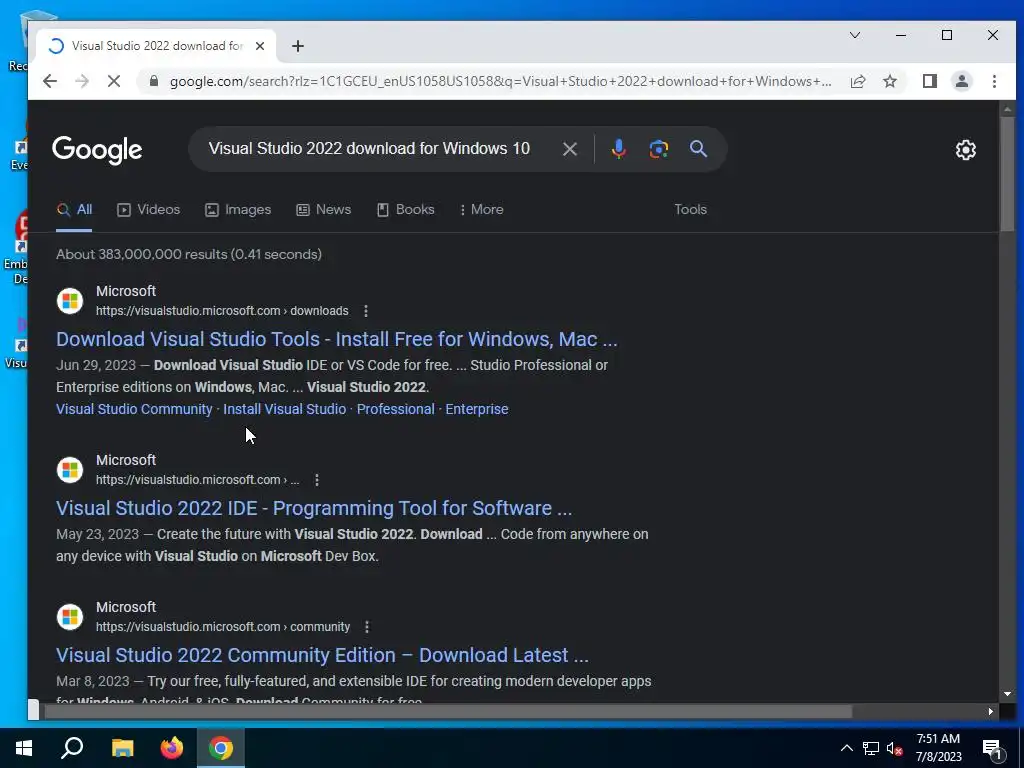Image resolution: width=1024 pixels, height=768 pixels.
Task: Click the site security lock icon
Action: tap(153, 81)
